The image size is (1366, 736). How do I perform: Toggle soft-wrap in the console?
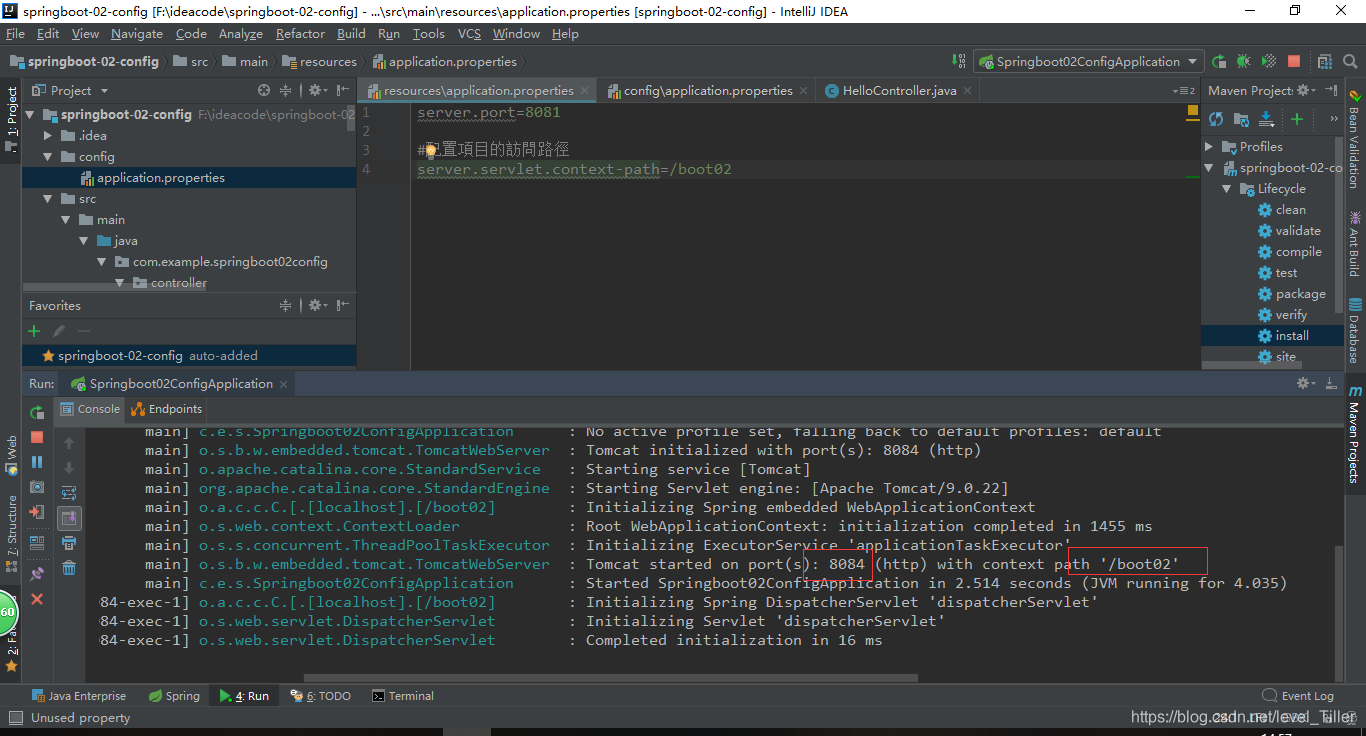click(68, 491)
